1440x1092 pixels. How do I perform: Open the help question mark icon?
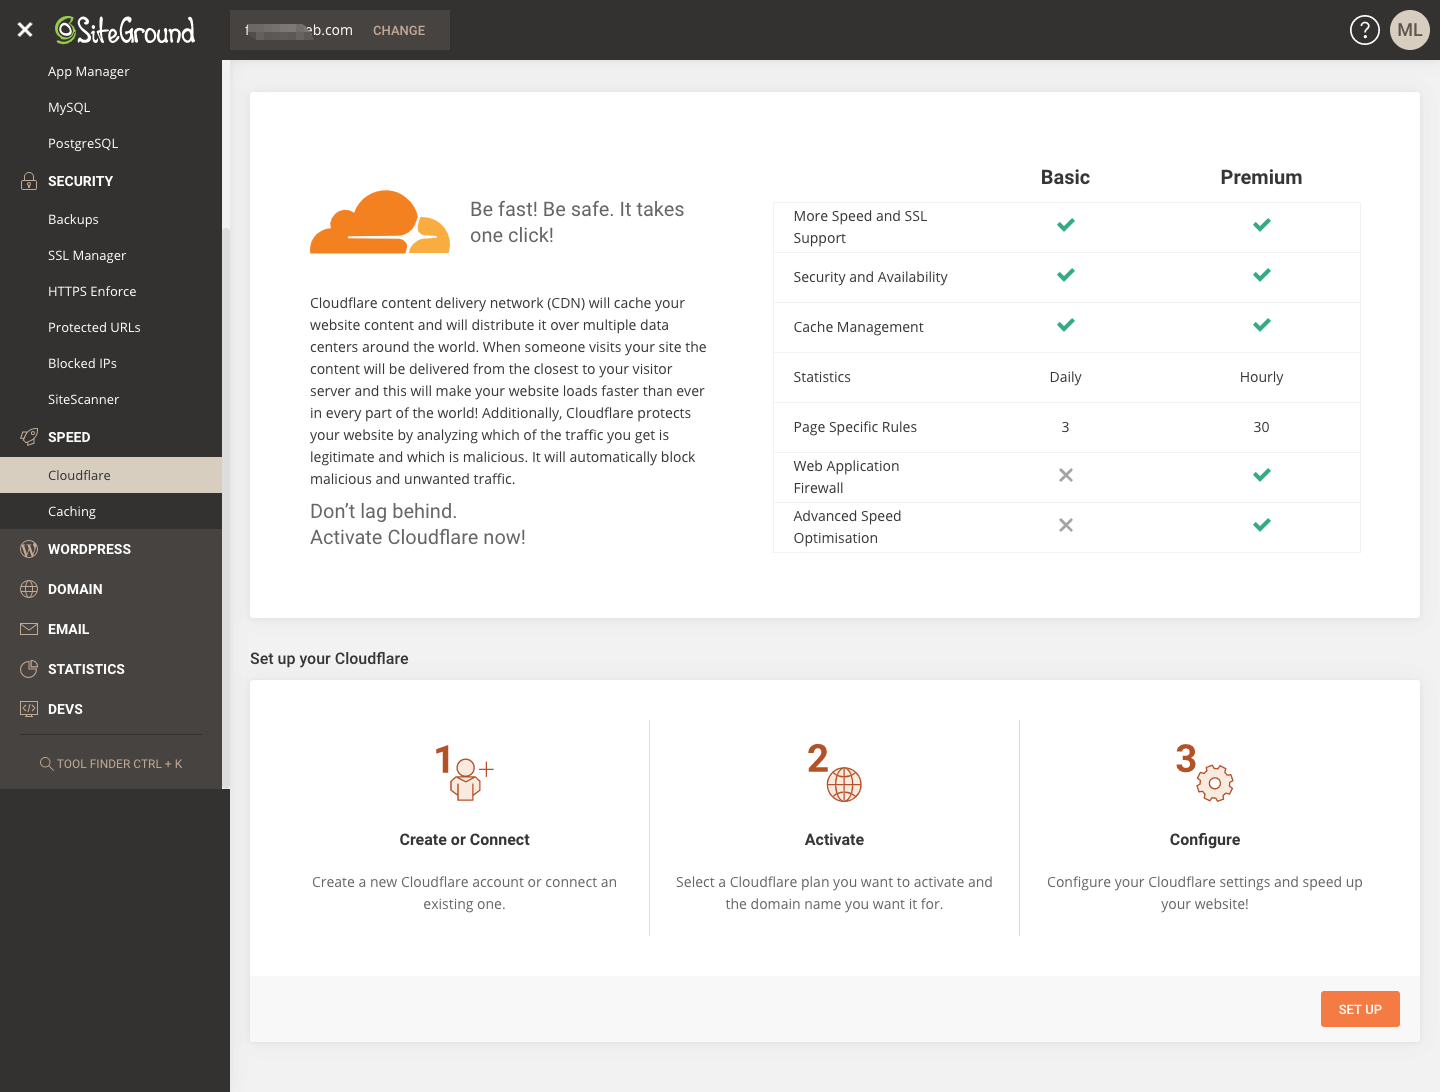pyautogui.click(x=1365, y=30)
